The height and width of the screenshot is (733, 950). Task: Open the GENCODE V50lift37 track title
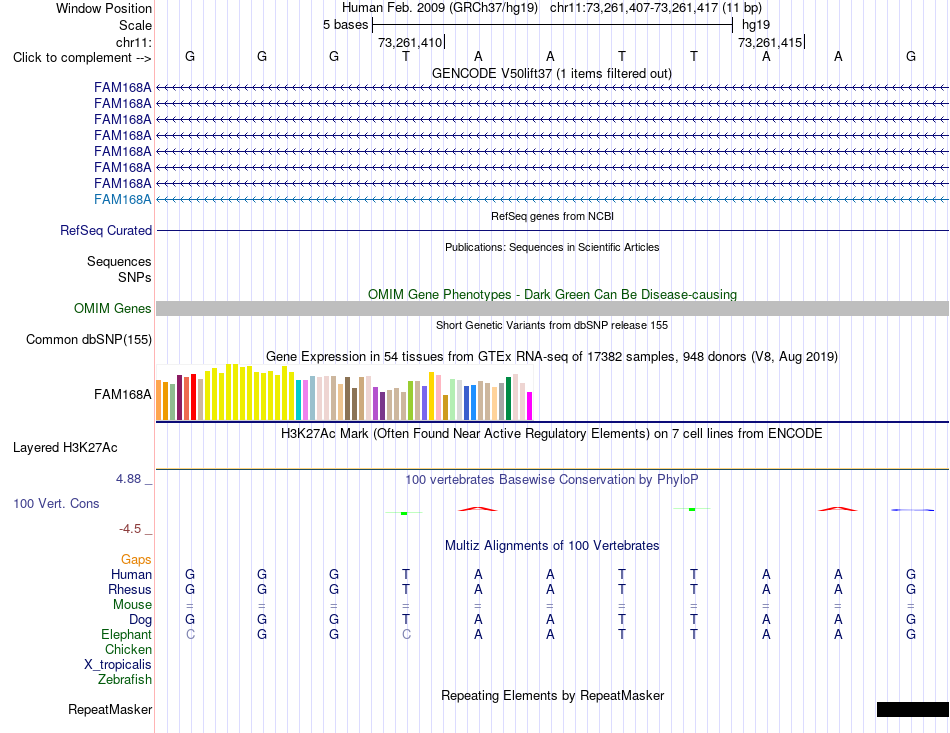click(552, 73)
